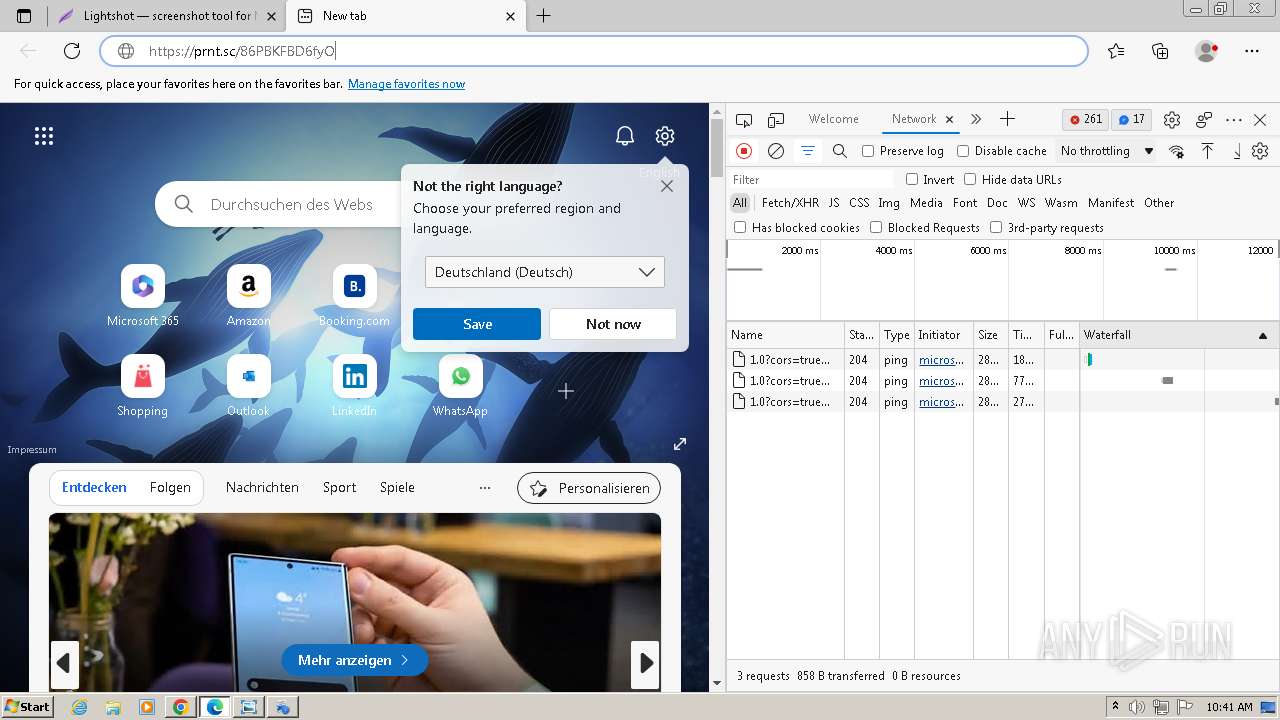Open the Edge favorites star-list icon
This screenshot has height=720, width=1280.
[1116, 51]
